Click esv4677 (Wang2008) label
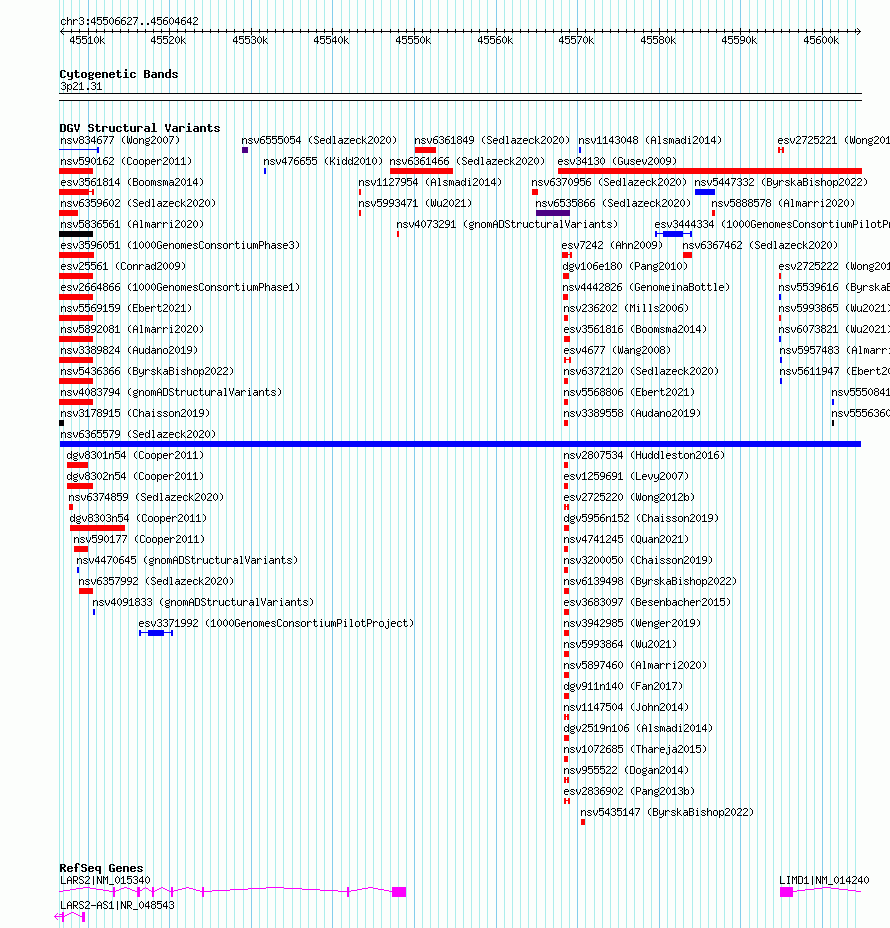890x928 pixels. coord(617,350)
